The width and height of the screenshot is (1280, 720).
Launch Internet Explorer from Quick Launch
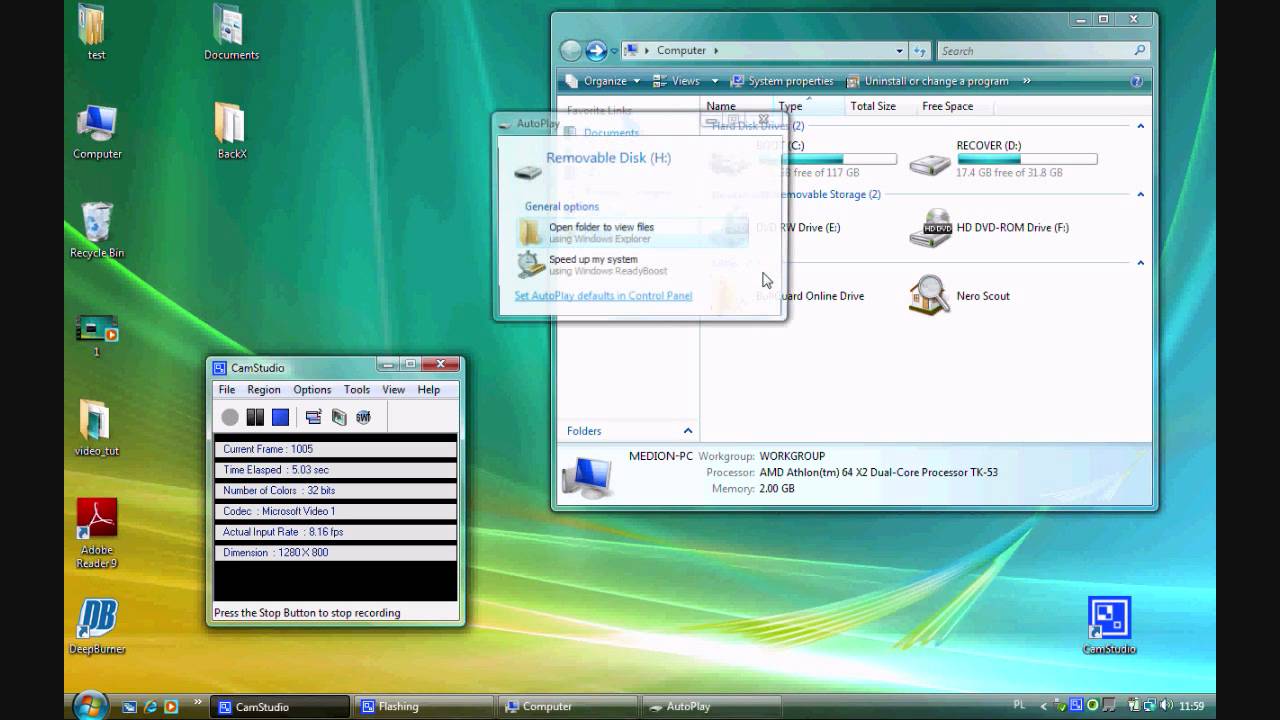coord(150,706)
